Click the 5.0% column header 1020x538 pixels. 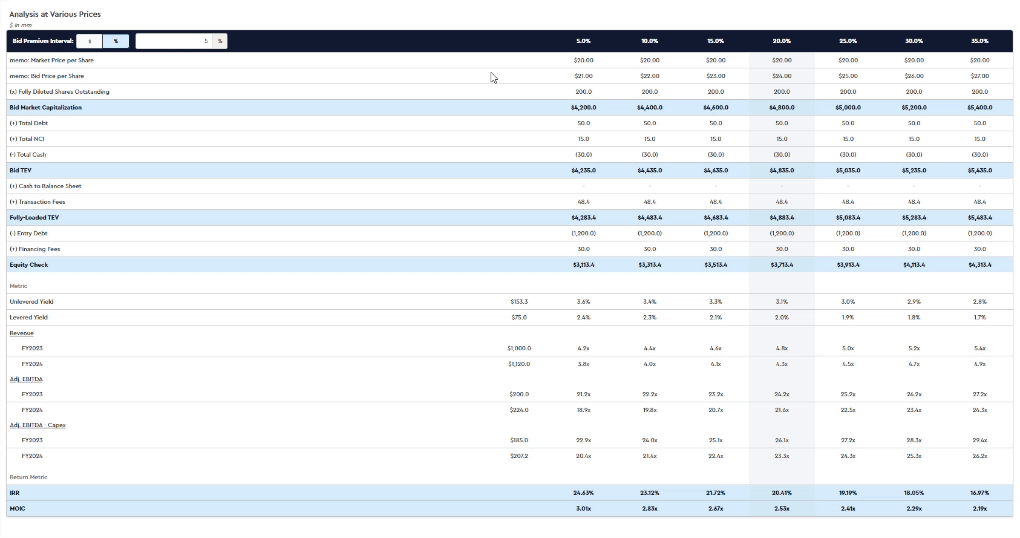pos(584,41)
